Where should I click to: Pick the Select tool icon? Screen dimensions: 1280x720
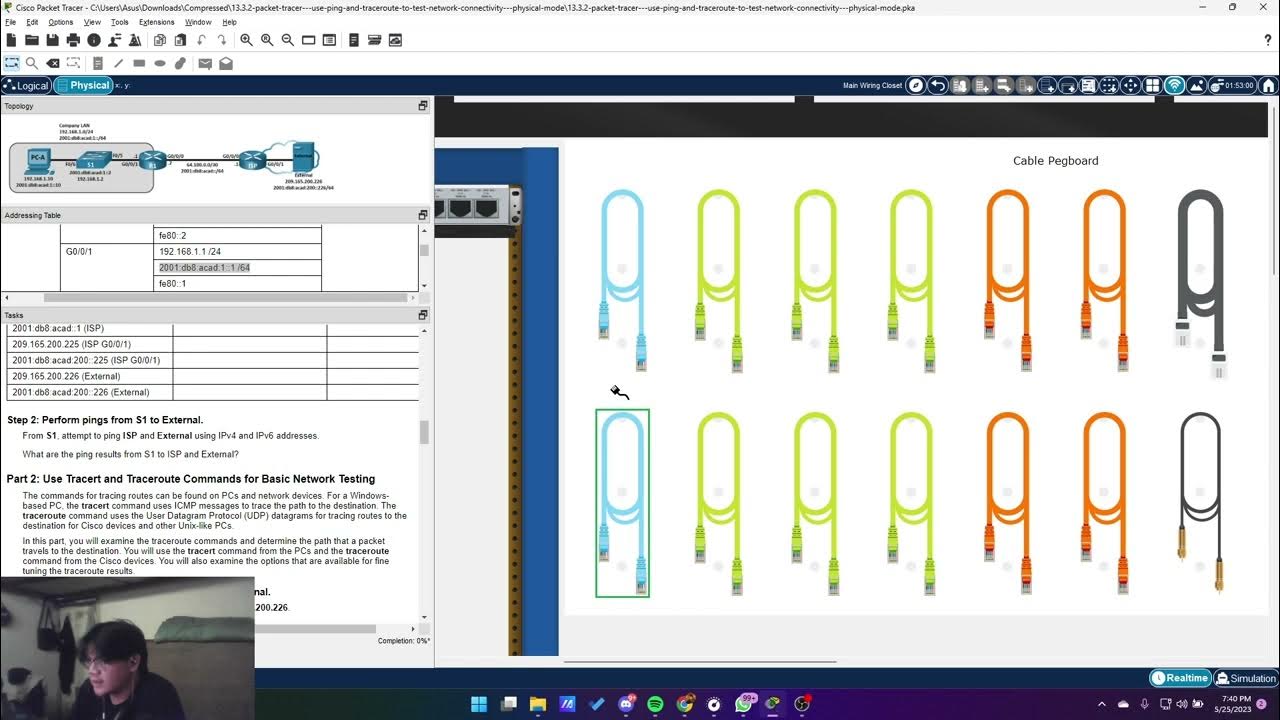click(11, 63)
